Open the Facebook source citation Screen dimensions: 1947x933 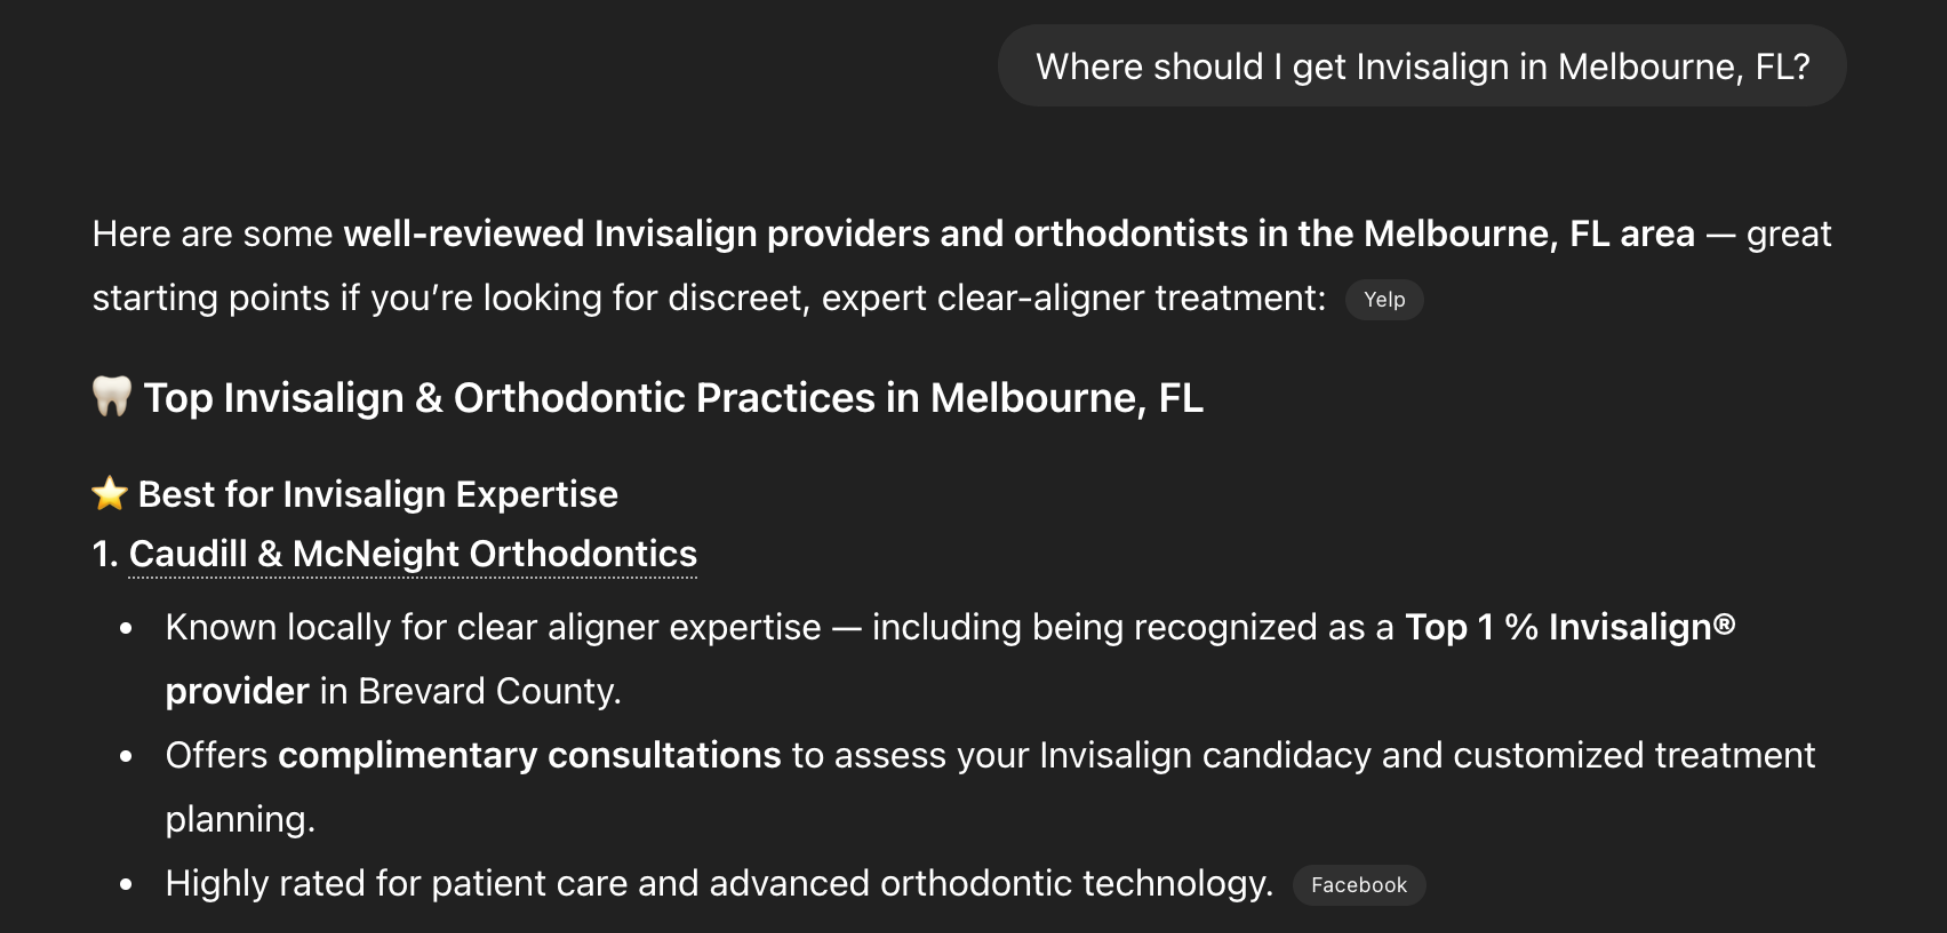point(1358,884)
